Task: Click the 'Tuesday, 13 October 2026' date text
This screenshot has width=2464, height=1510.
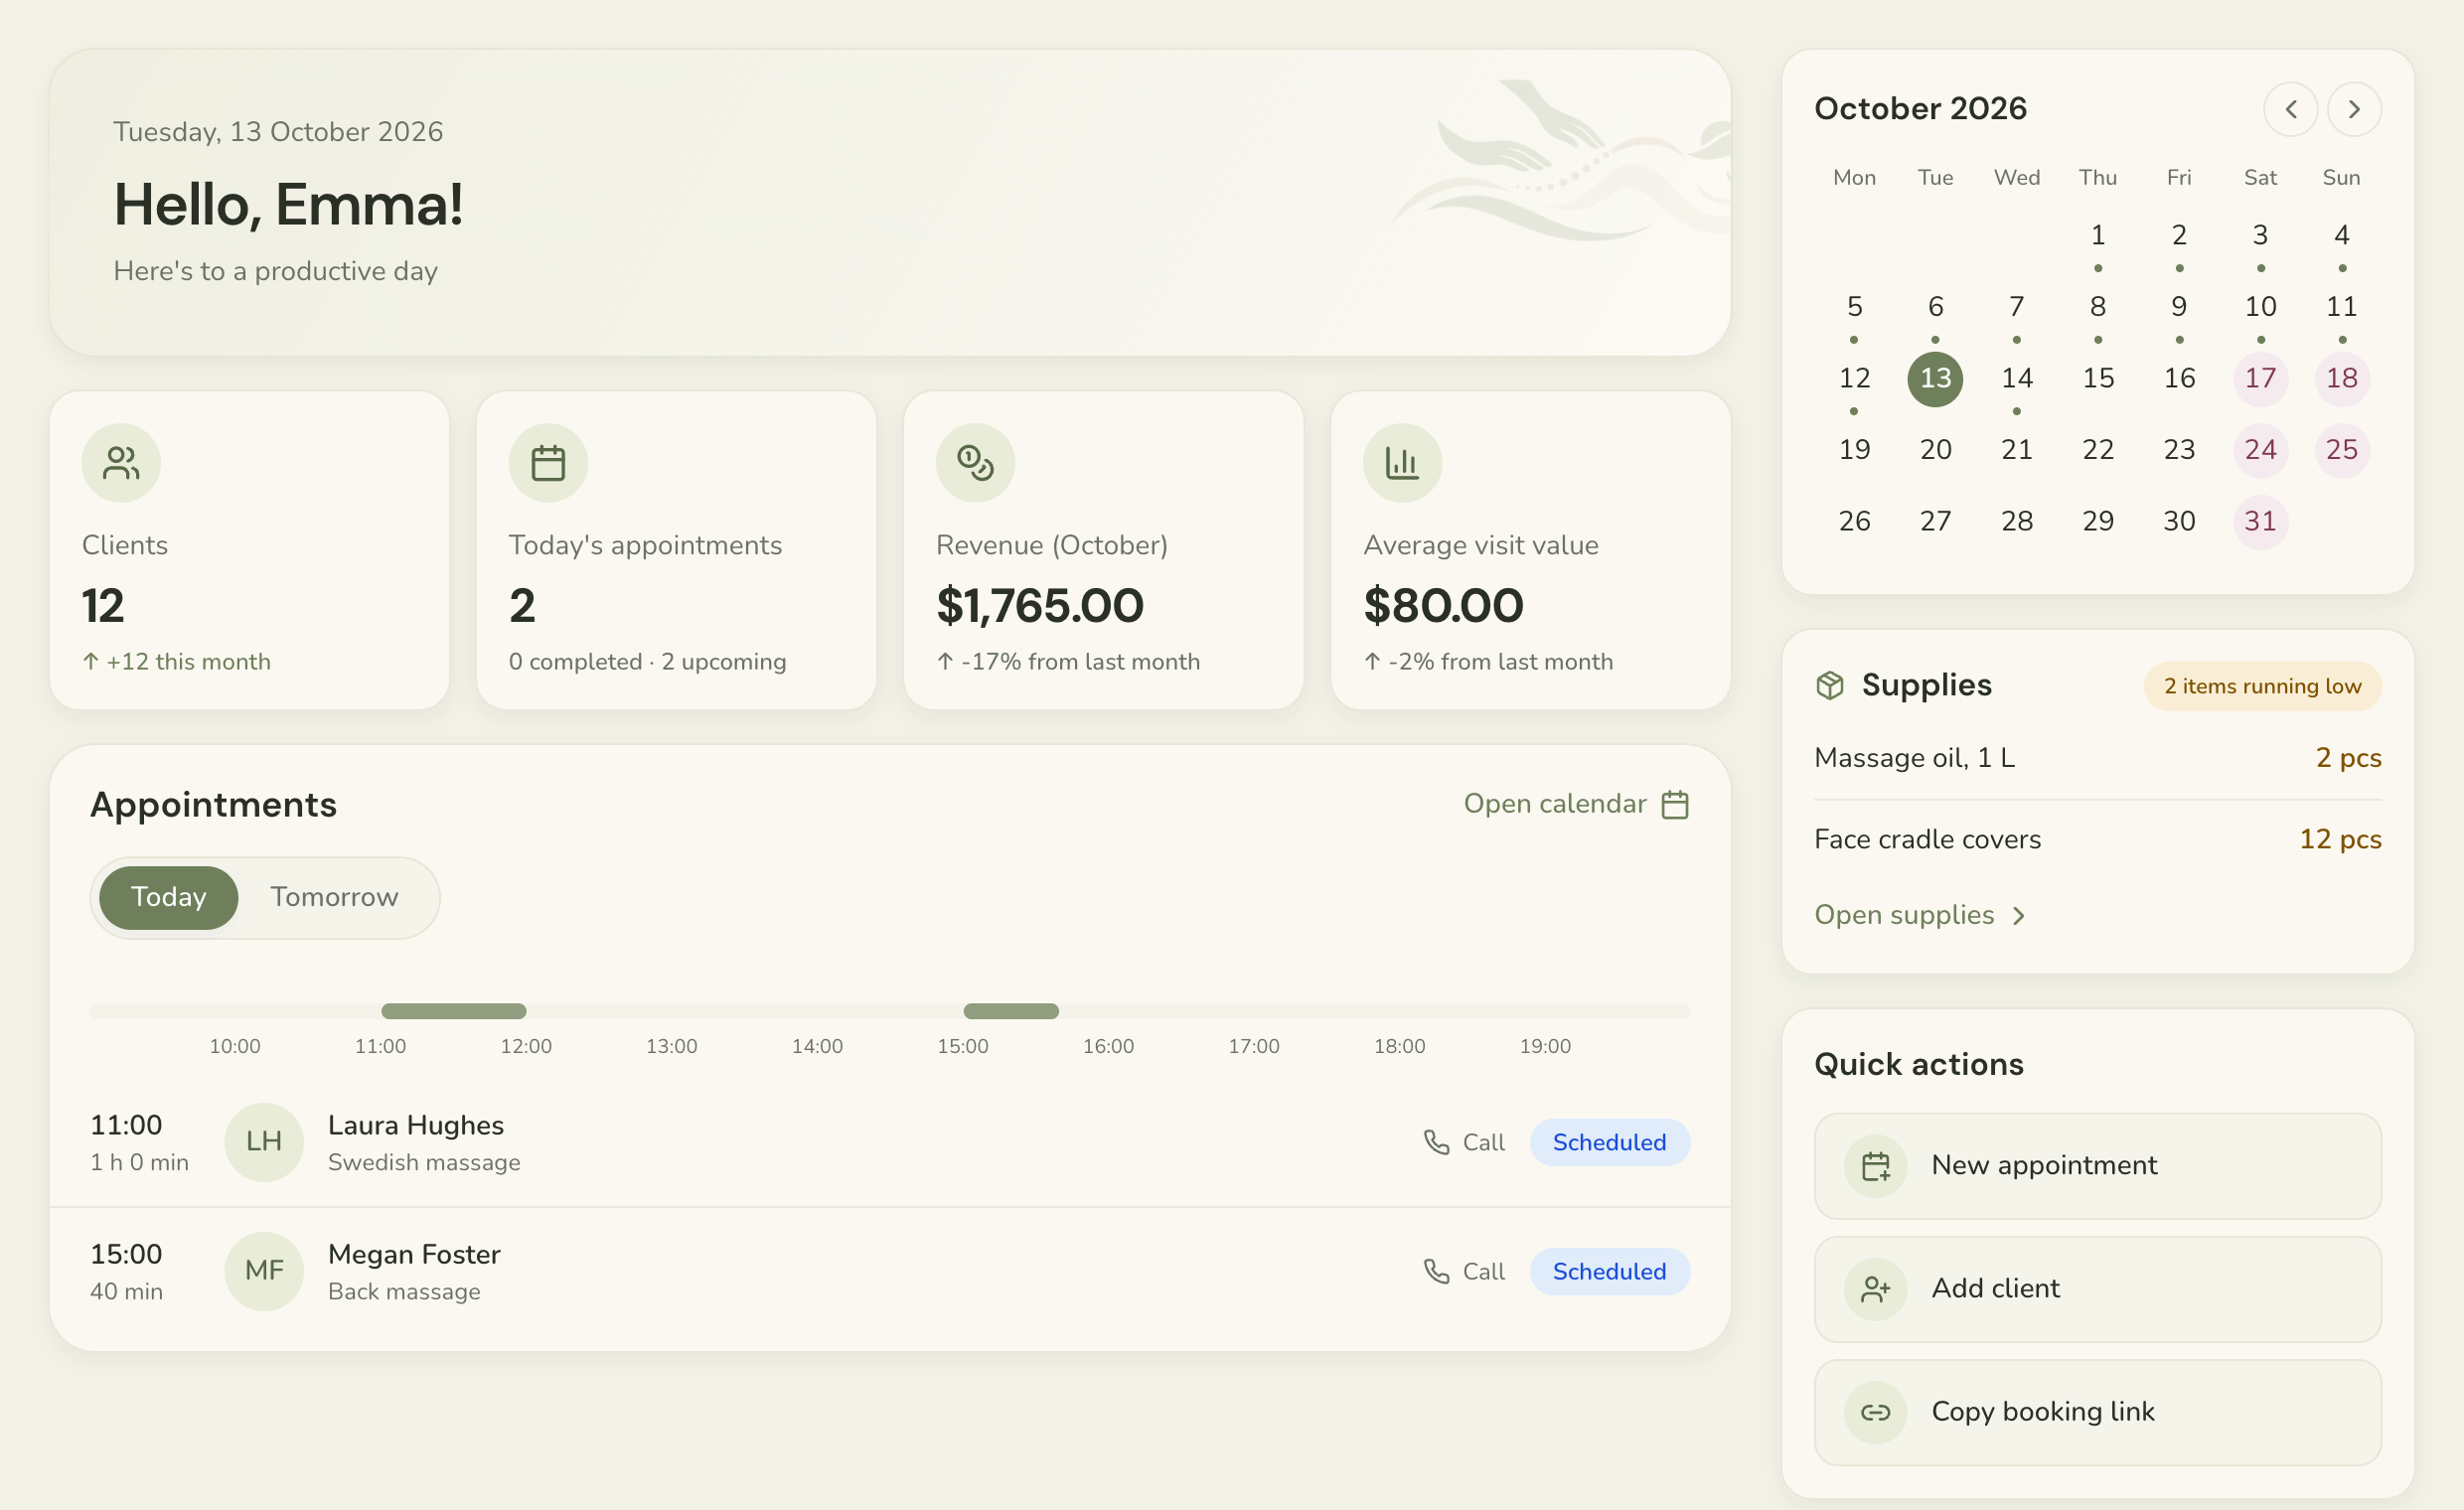Action: pyautogui.click(x=278, y=132)
